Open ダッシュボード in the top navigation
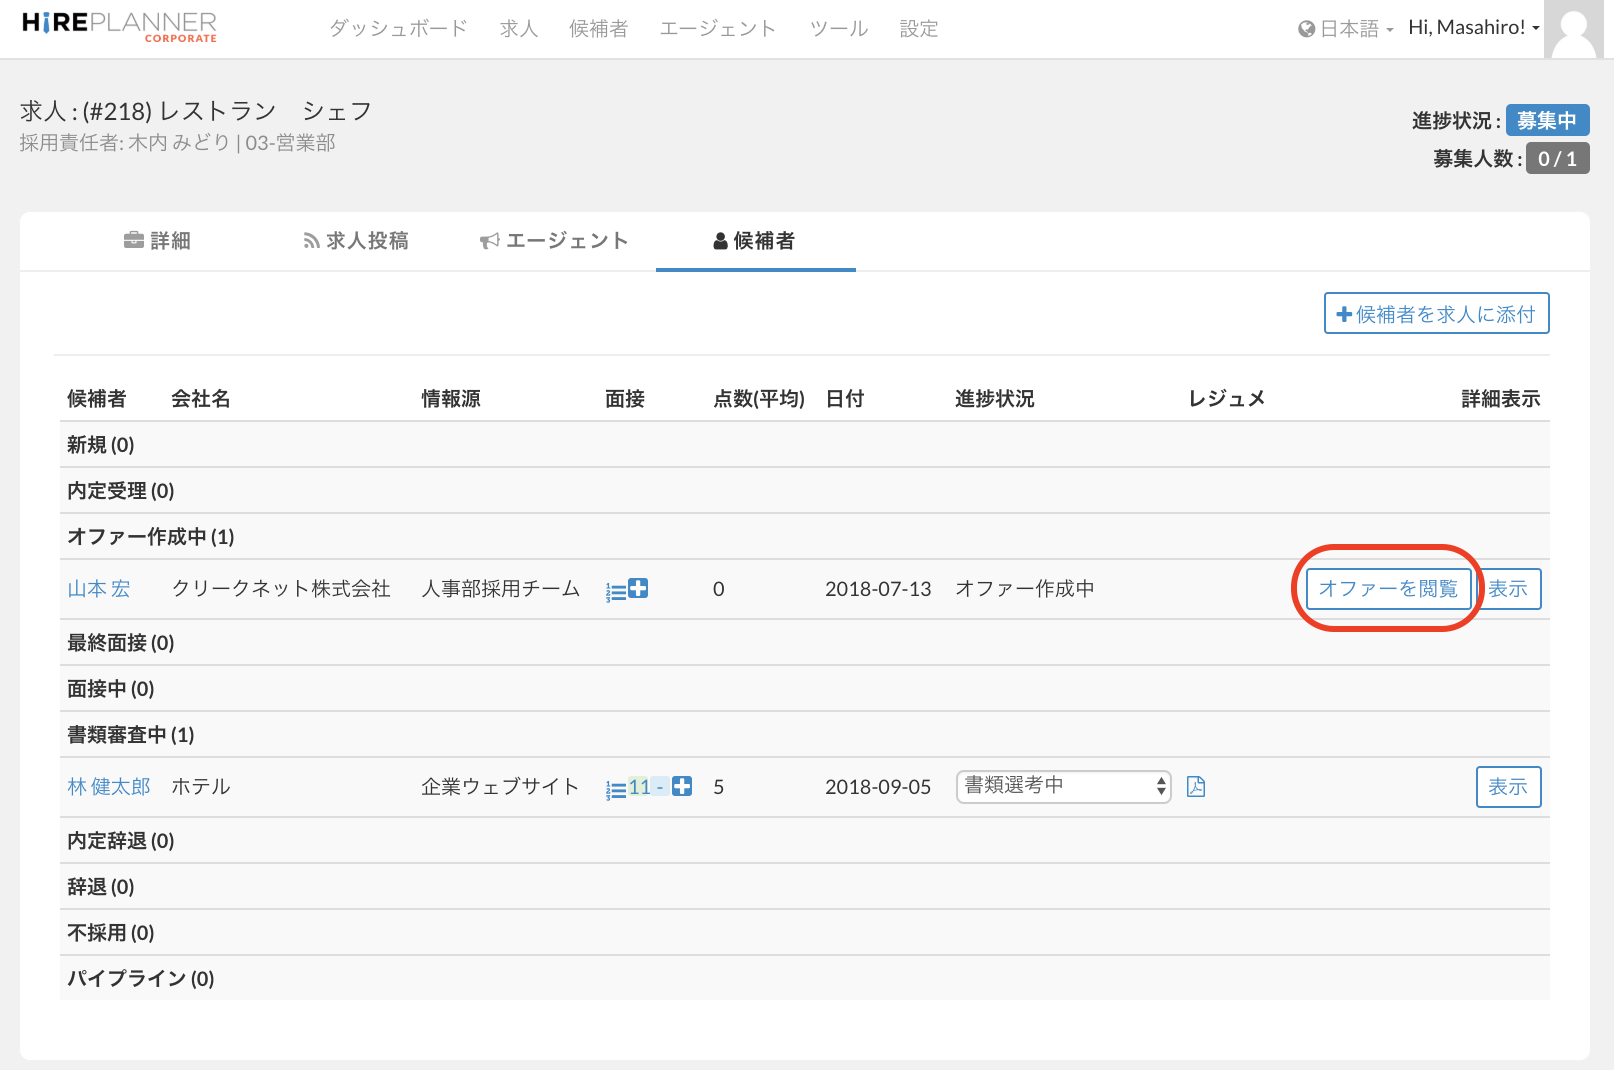1614x1070 pixels. pos(398,29)
